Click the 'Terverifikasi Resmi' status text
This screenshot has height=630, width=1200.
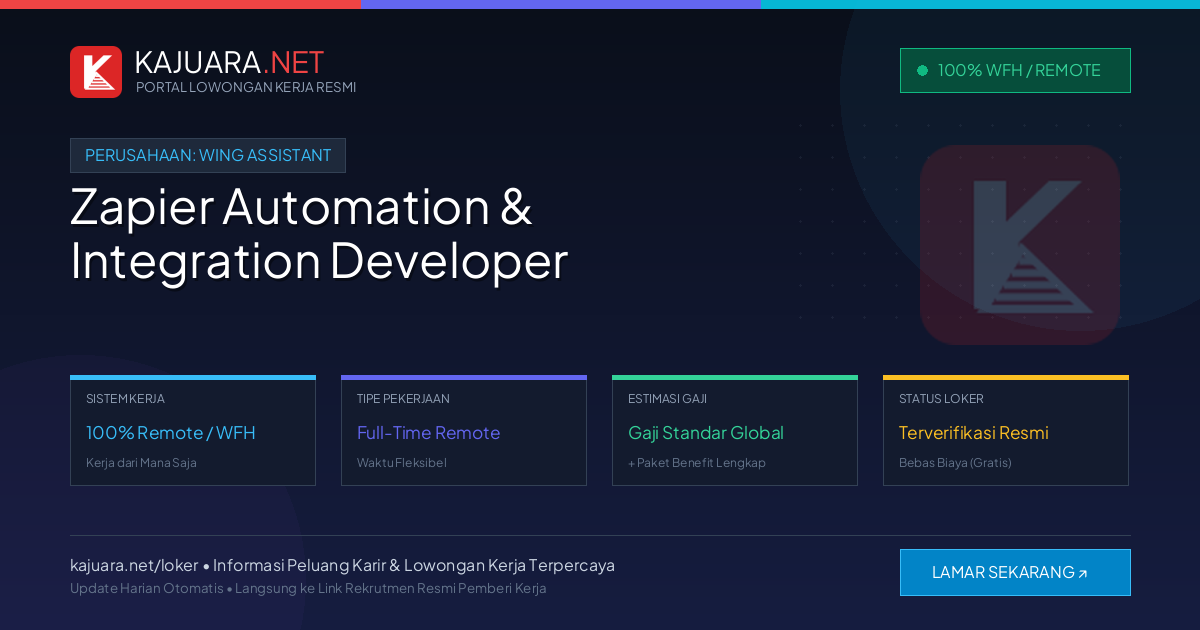coord(973,433)
